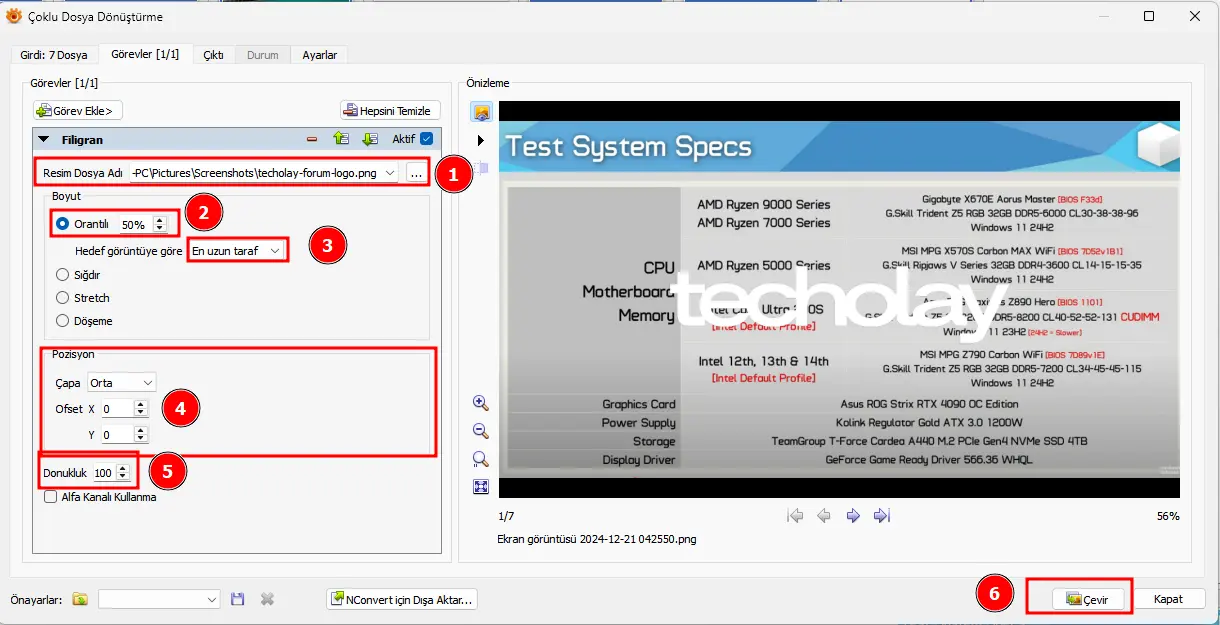Click the 56% zoom value
The height and width of the screenshot is (625, 1220).
pyautogui.click(x=1168, y=516)
